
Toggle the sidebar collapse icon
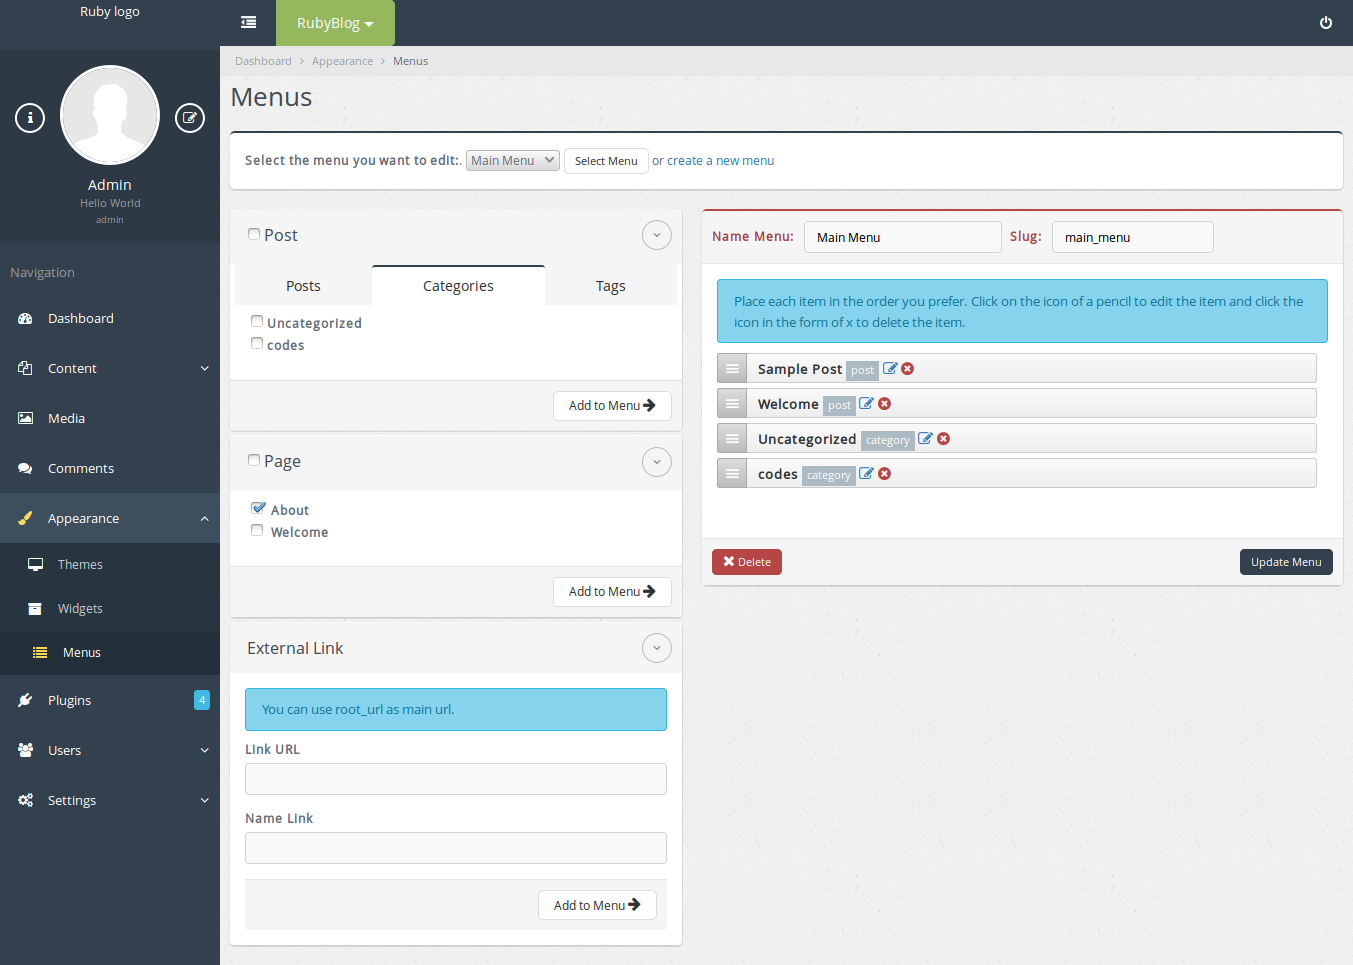coord(248,23)
